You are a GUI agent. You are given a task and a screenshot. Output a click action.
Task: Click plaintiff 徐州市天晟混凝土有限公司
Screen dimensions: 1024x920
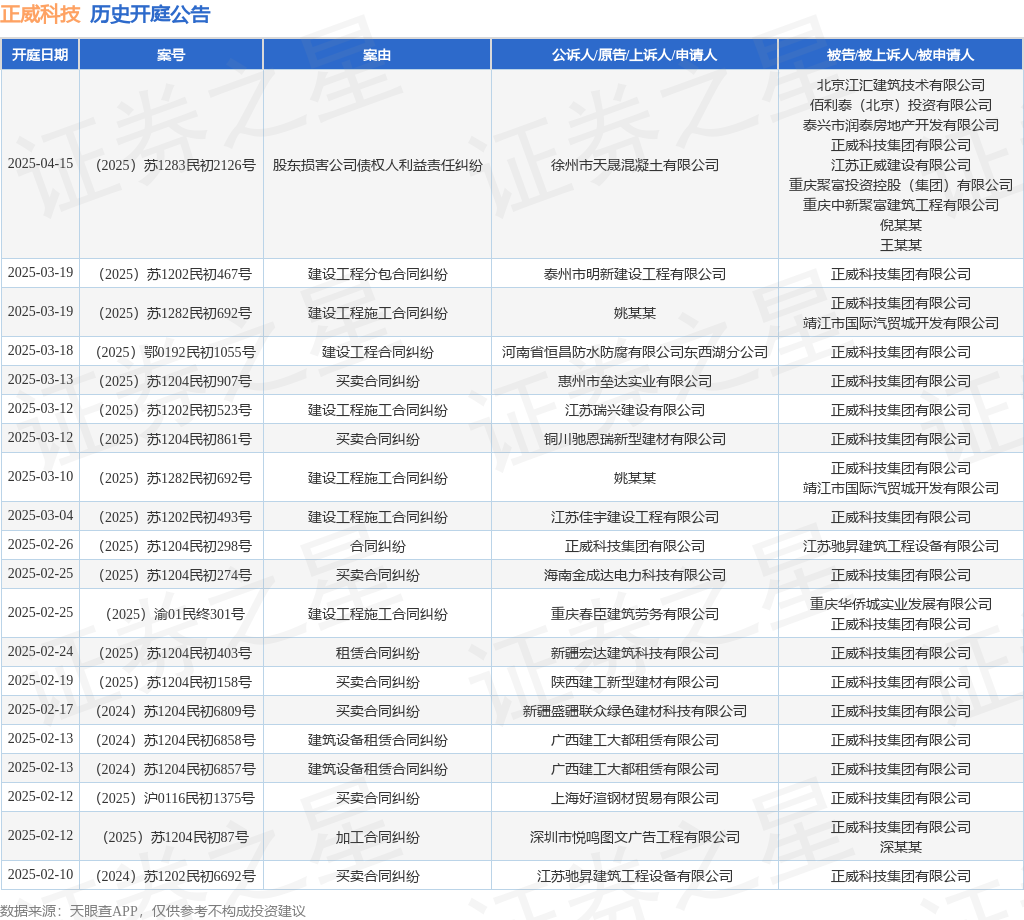coord(634,165)
